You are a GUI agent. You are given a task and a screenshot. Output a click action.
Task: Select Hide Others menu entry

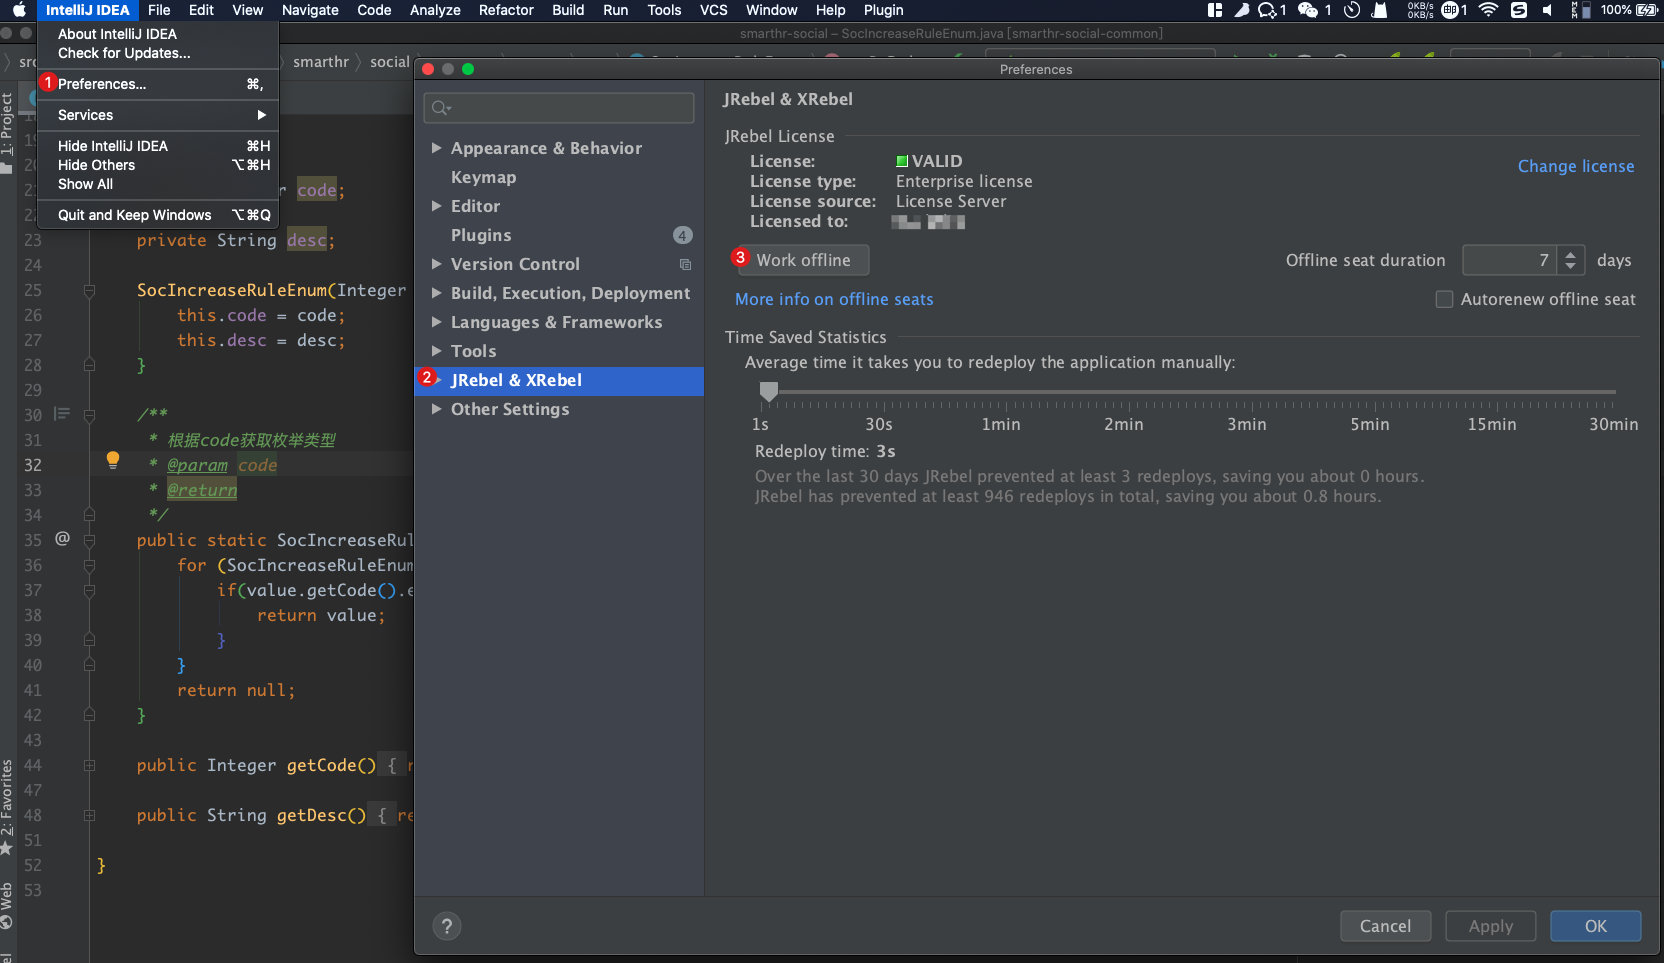point(158,165)
